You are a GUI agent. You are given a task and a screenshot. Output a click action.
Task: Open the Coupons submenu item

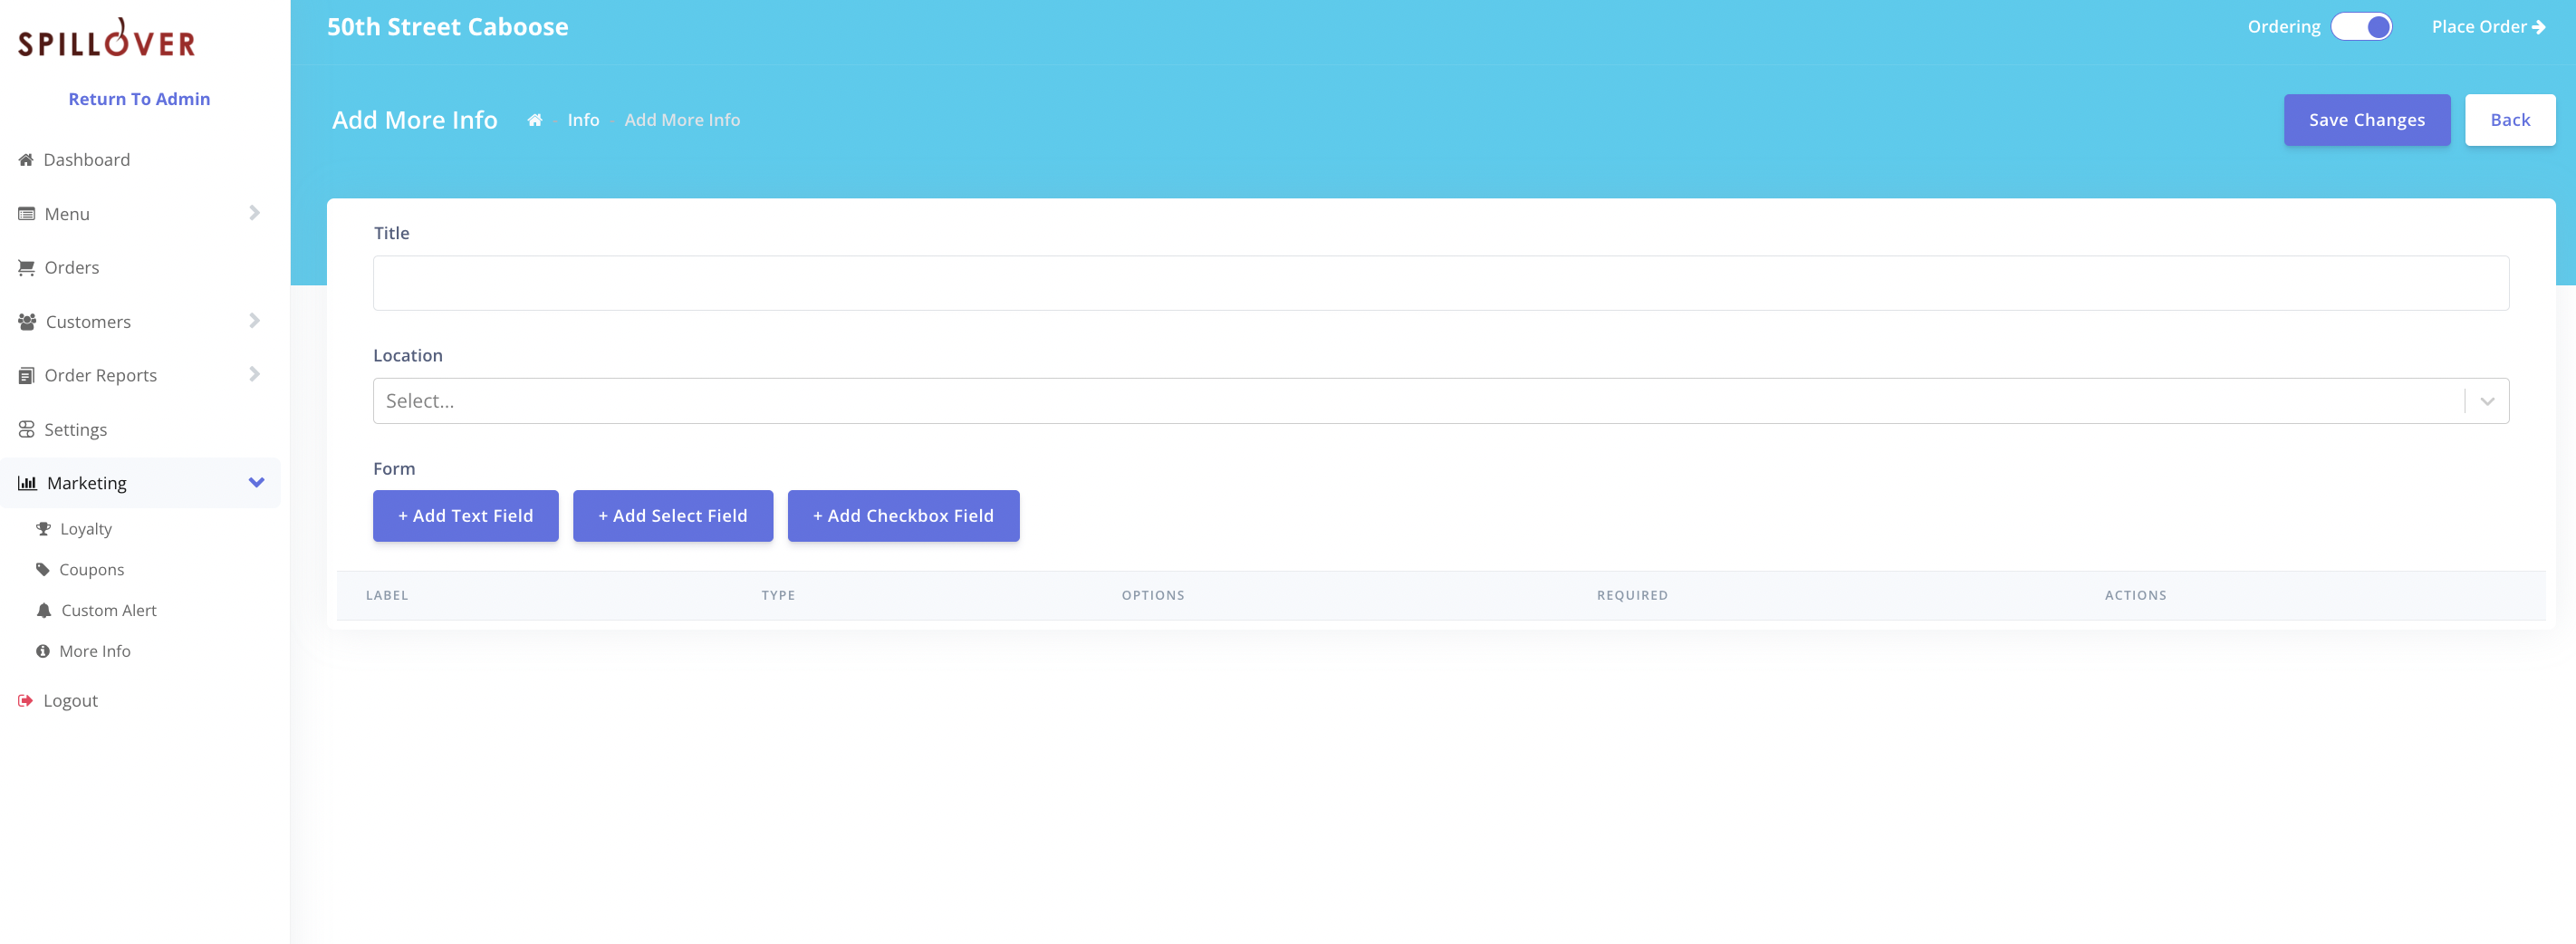[x=92, y=570]
